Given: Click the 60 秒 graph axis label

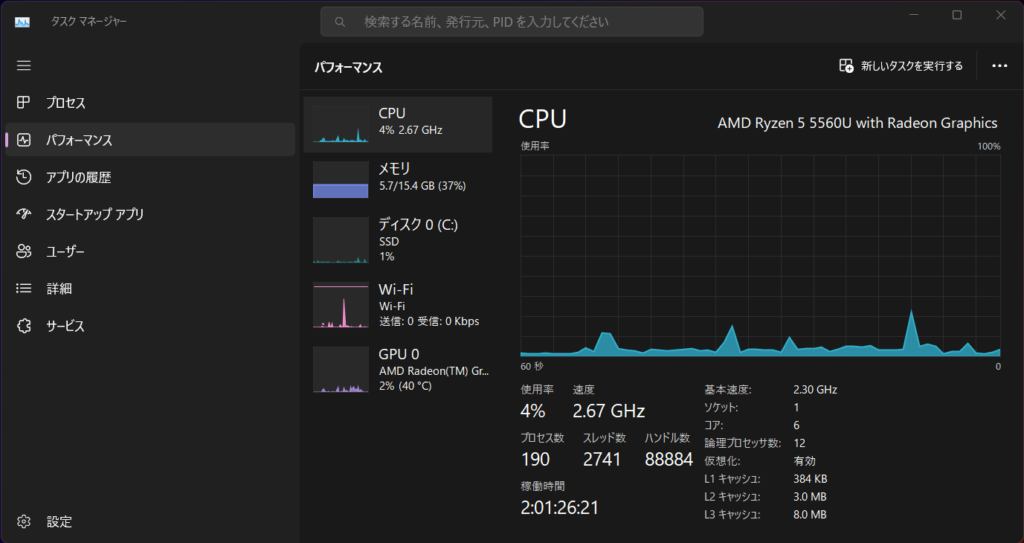Looking at the screenshot, I should point(532,366).
